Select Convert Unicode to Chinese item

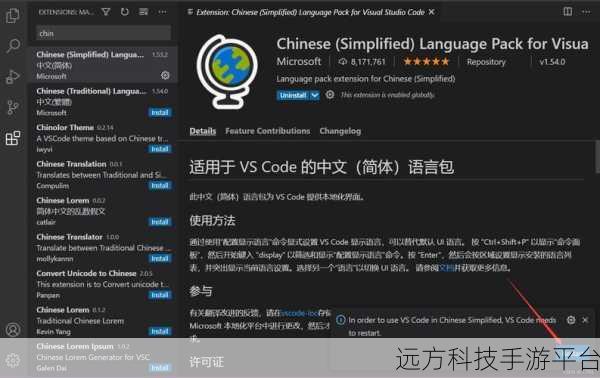pyautogui.click(x=103, y=284)
